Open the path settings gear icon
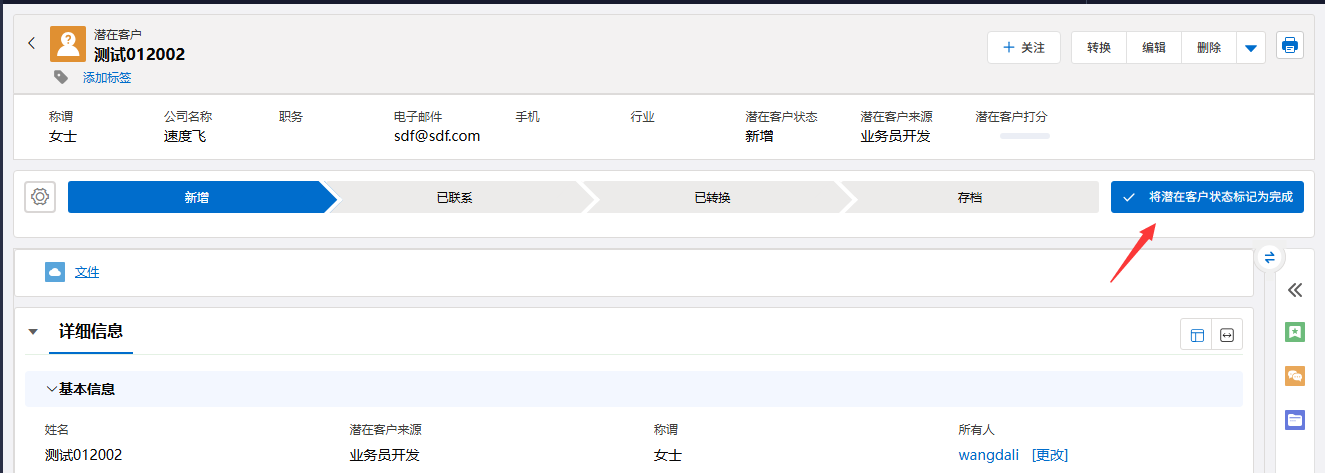 coord(40,197)
